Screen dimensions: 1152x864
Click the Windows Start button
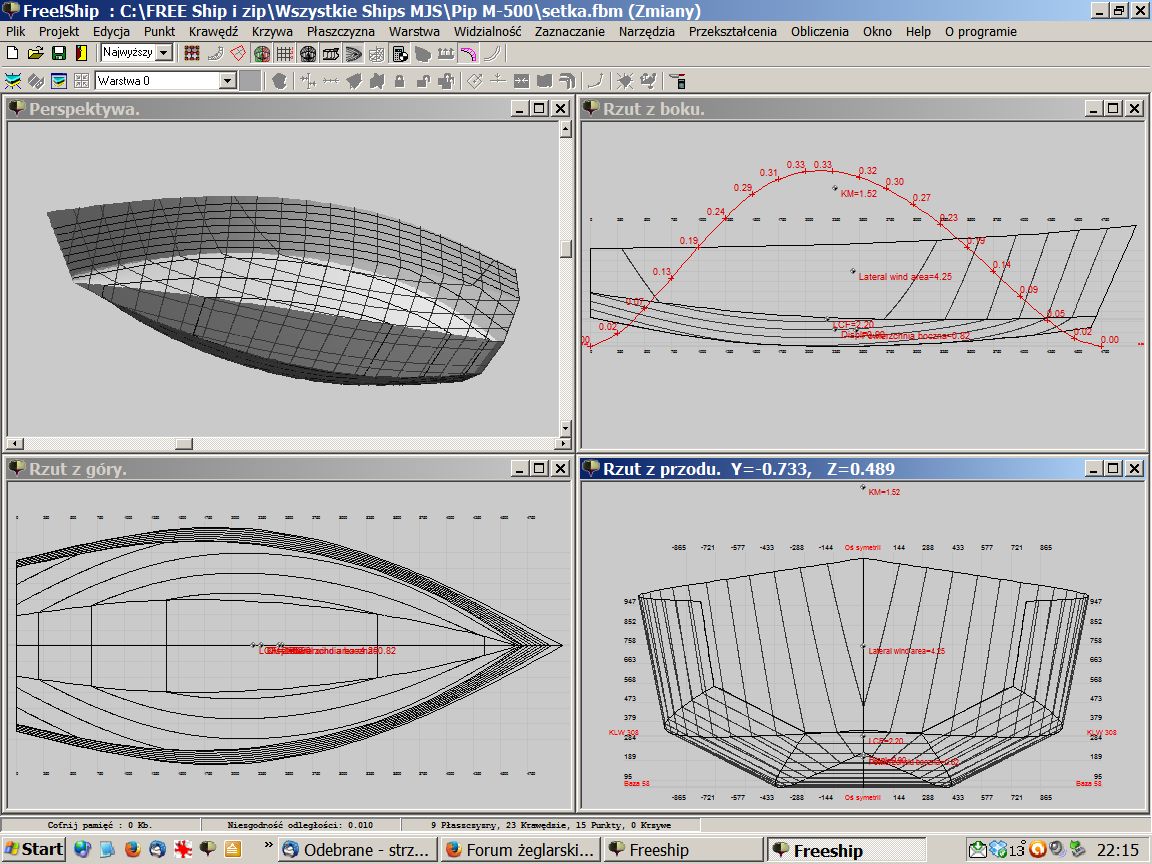click(34, 849)
